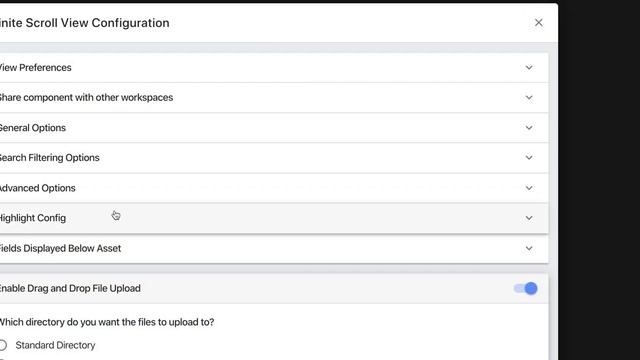Click the Highlight Config chevron icon
The width and height of the screenshot is (640, 360).
coord(529,218)
